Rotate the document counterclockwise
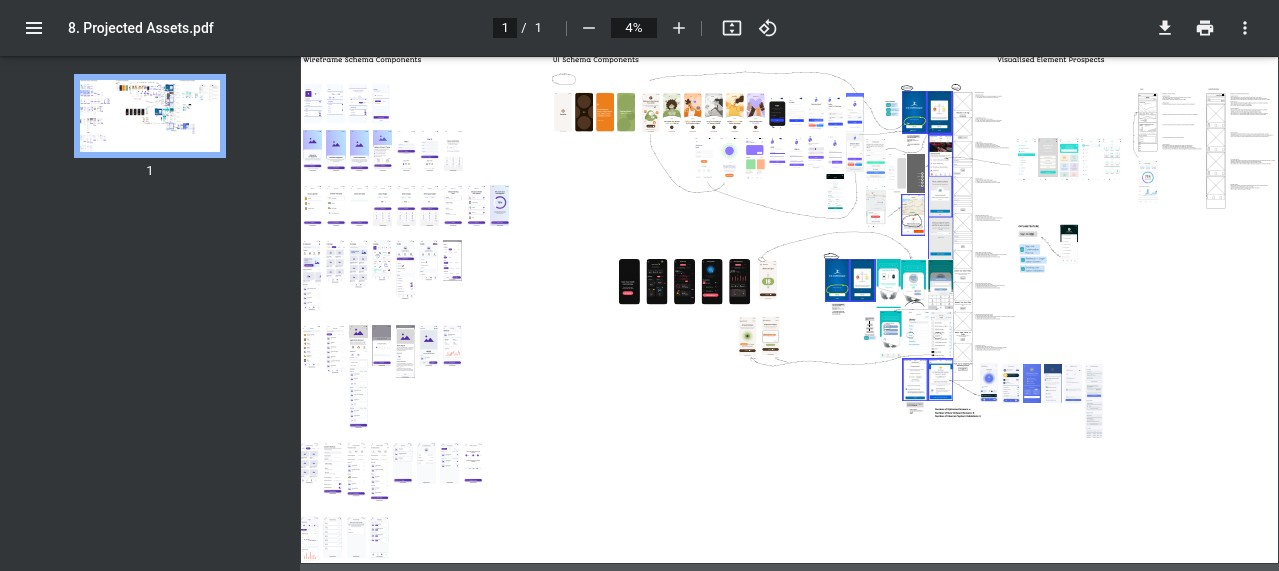 tap(767, 28)
